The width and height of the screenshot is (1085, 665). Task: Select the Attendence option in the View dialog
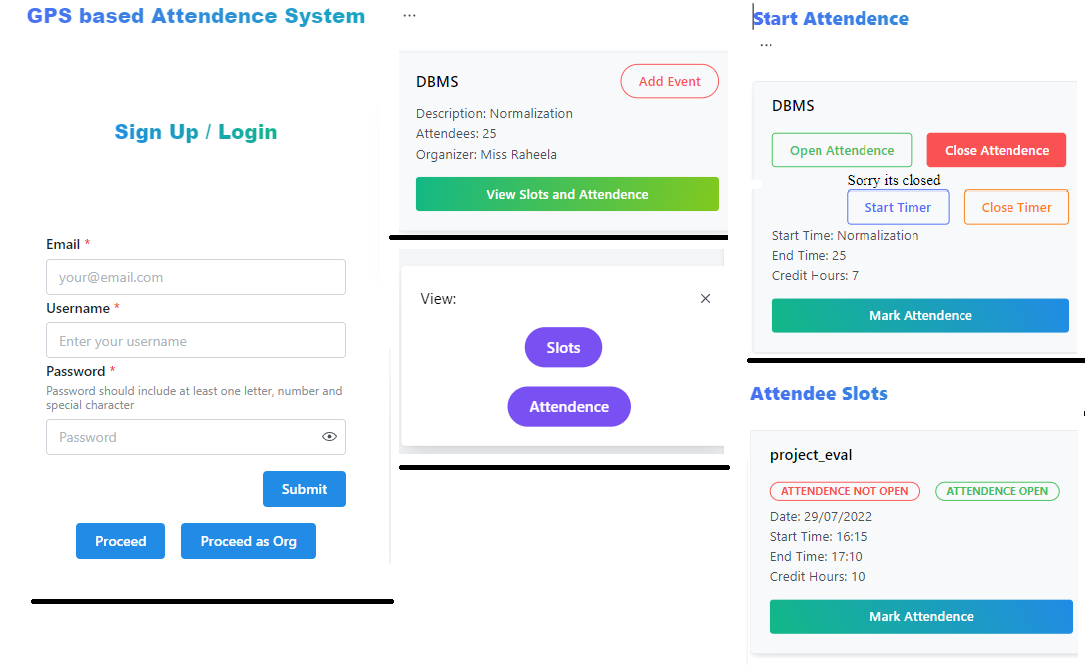[x=568, y=406]
